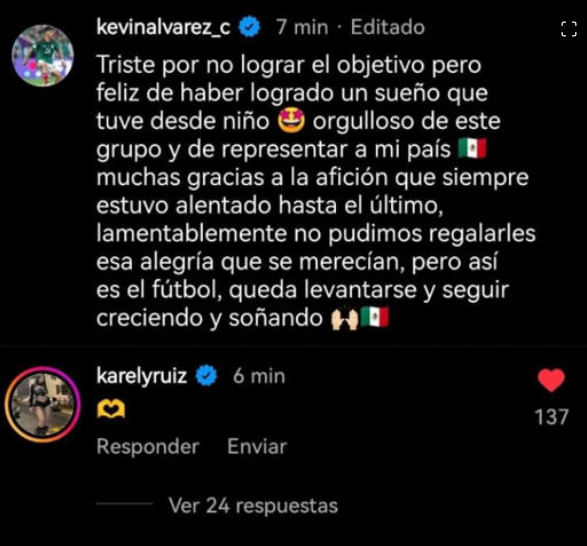The image size is (587, 546).
Task: Click Mexico flag at end of caption
Action: pos(375,317)
